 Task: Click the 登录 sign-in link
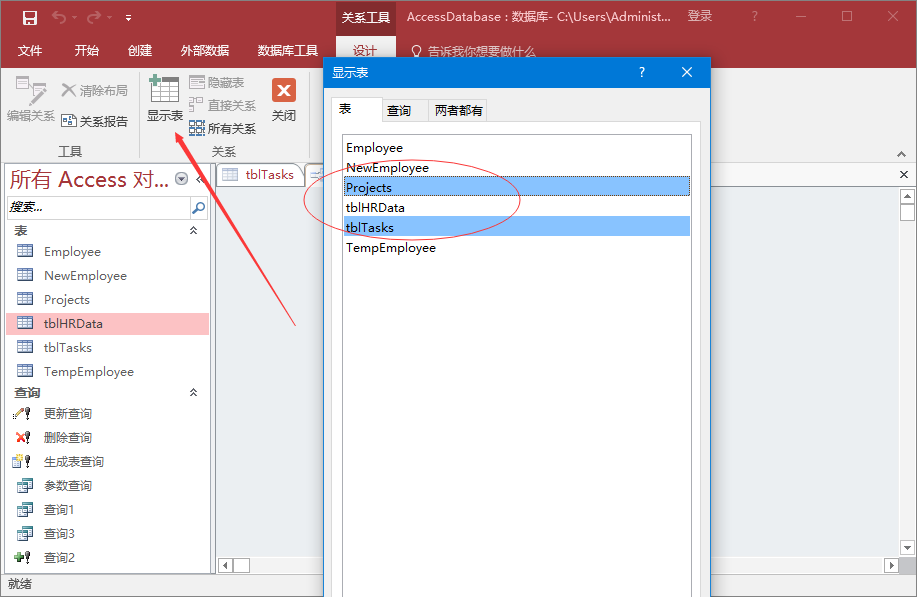[x=700, y=16]
